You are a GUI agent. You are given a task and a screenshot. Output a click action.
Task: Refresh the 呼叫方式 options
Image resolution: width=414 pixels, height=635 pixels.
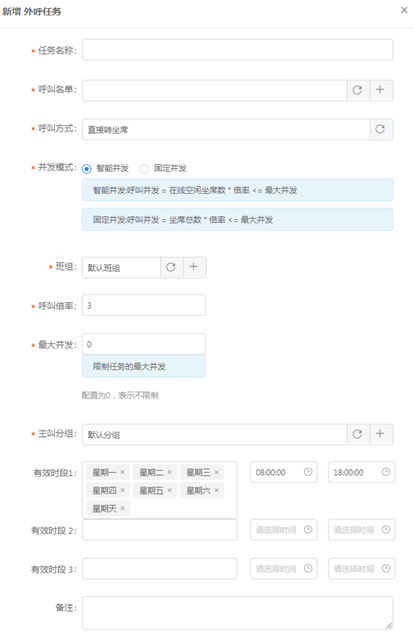tap(380, 129)
